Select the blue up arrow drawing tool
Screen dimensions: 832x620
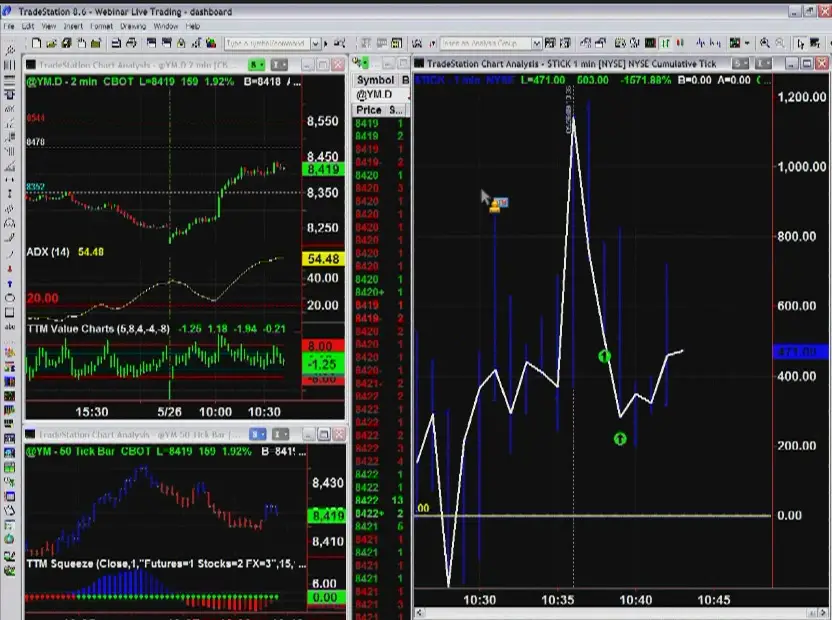10,285
